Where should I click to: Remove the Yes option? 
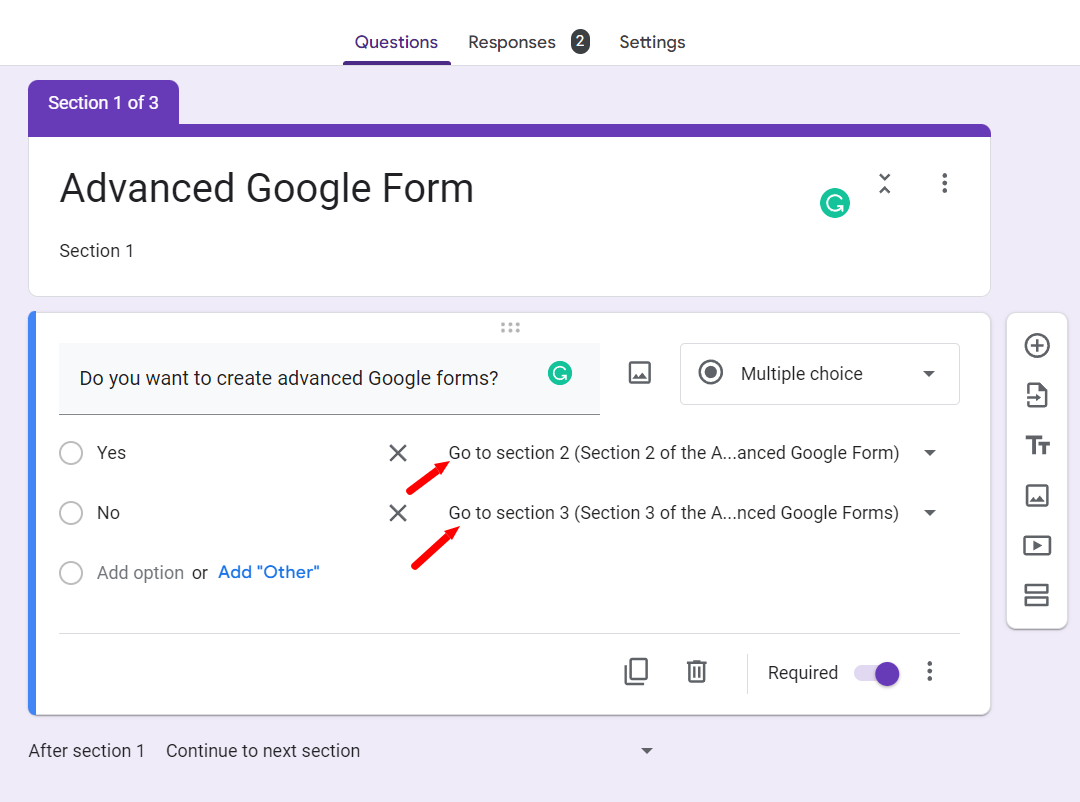click(398, 453)
